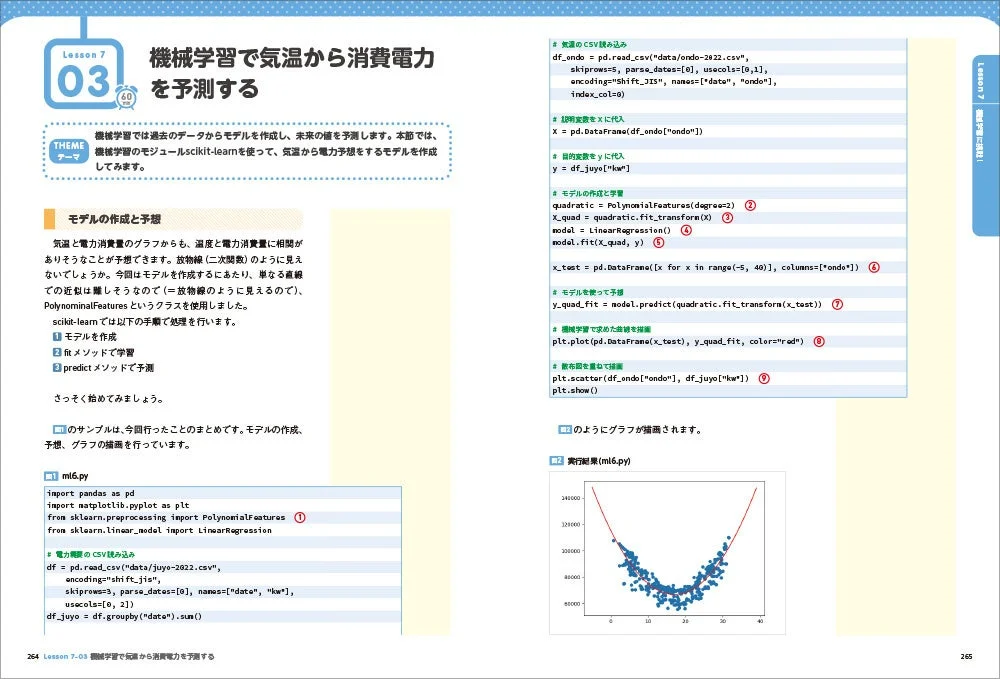The image size is (1000, 679).
Task: Click the orange marker beside モデルの作成と予想
Action: [x=52, y=217]
